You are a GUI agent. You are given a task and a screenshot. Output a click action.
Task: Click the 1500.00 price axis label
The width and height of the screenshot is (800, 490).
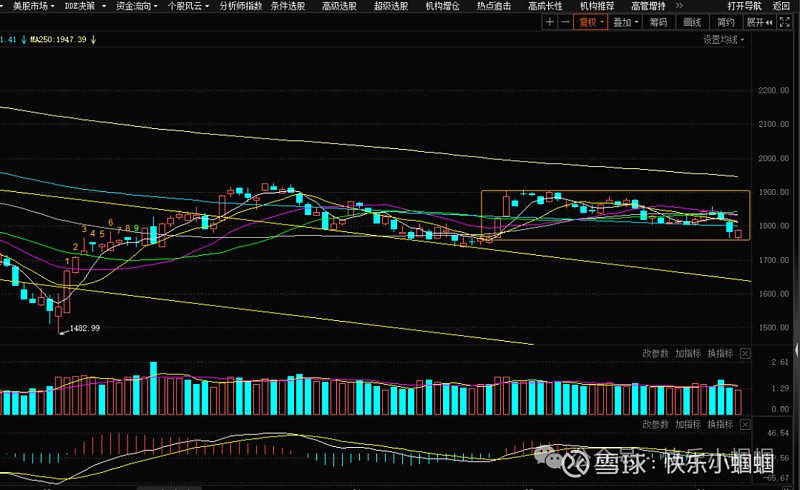[x=773, y=328]
